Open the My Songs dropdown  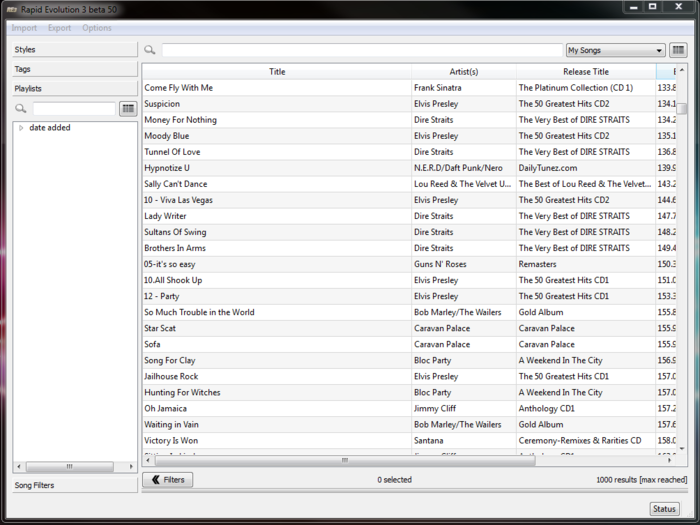616,50
